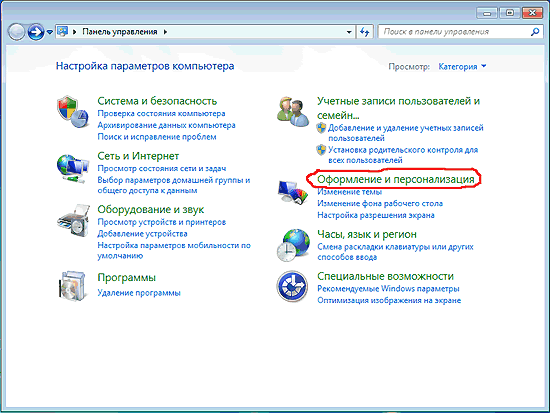Screen dimensions: 550x413
Task: Open Часы, язык и регион category
Action: [x=367, y=234]
